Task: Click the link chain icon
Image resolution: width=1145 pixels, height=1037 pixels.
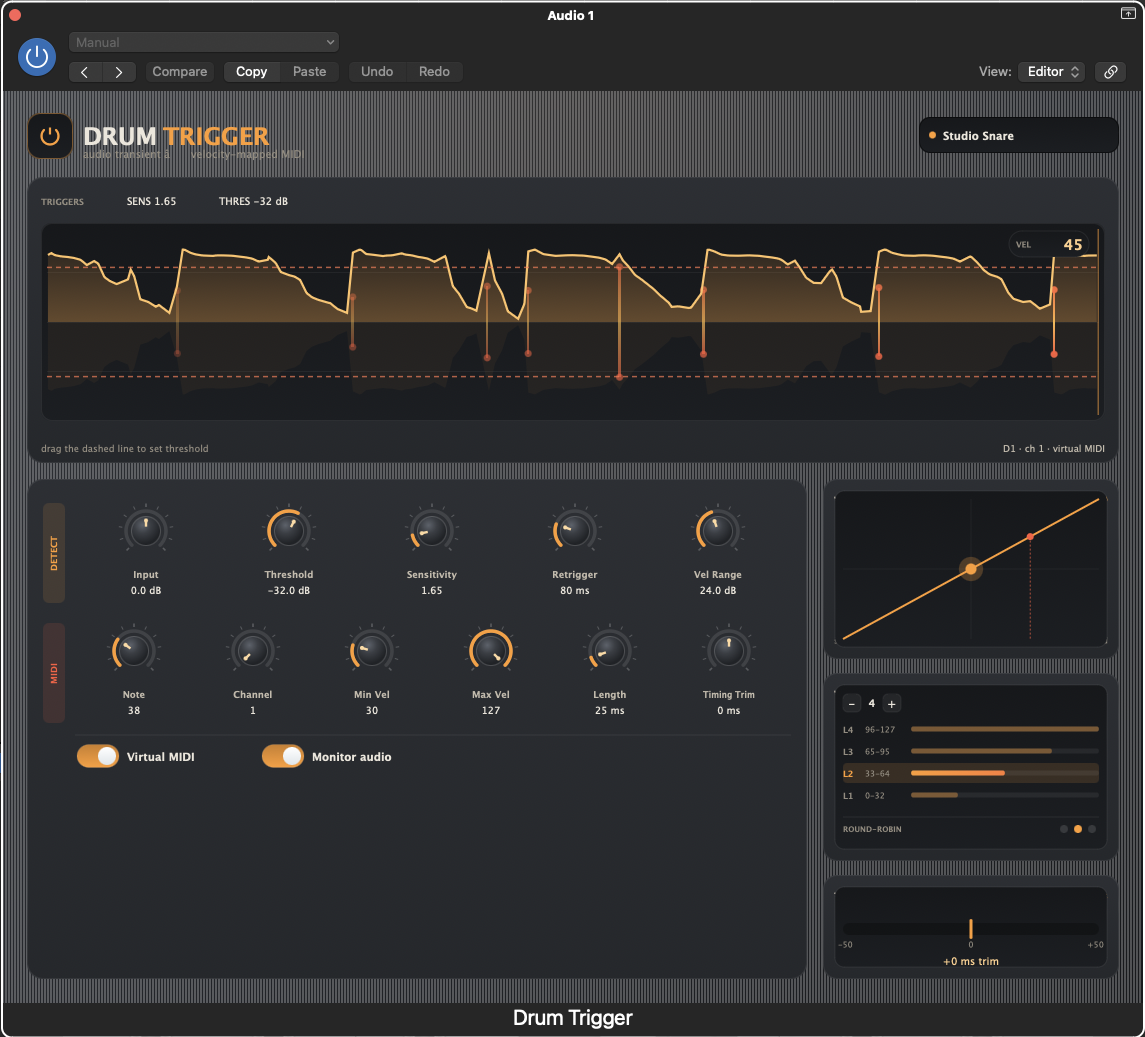Action: tap(1110, 72)
